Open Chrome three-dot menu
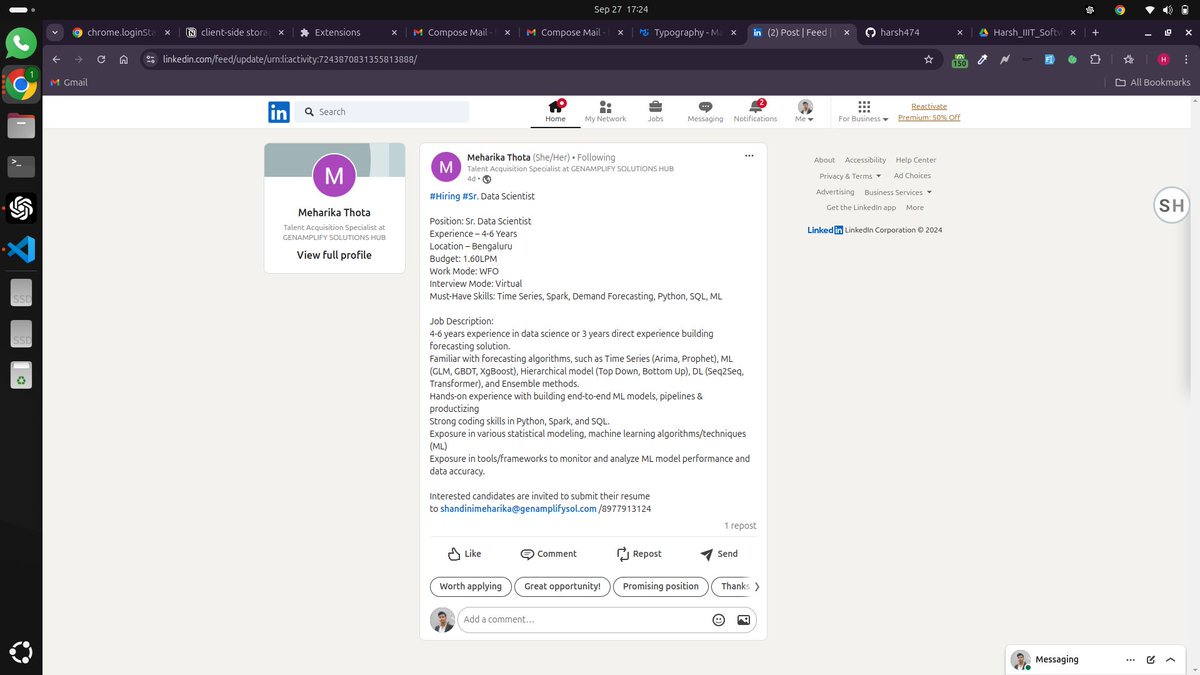The image size is (1200, 675). point(1186,59)
